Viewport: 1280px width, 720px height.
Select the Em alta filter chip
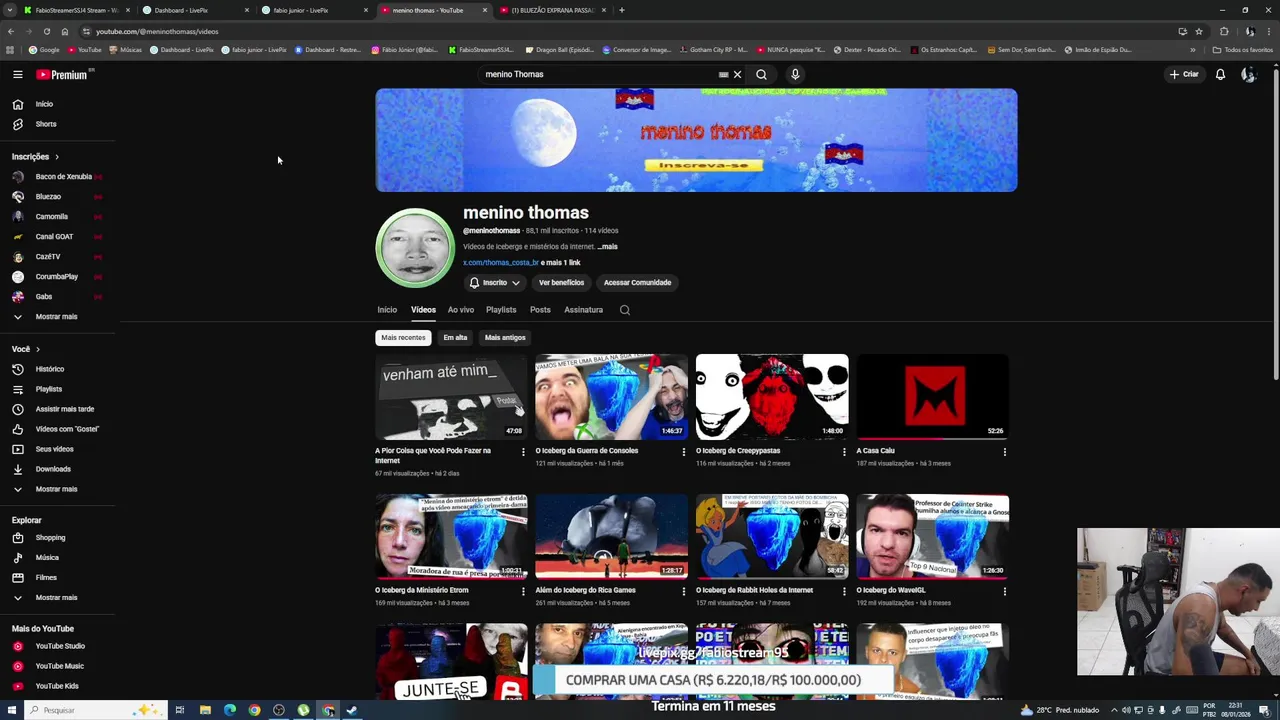pos(455,338)
